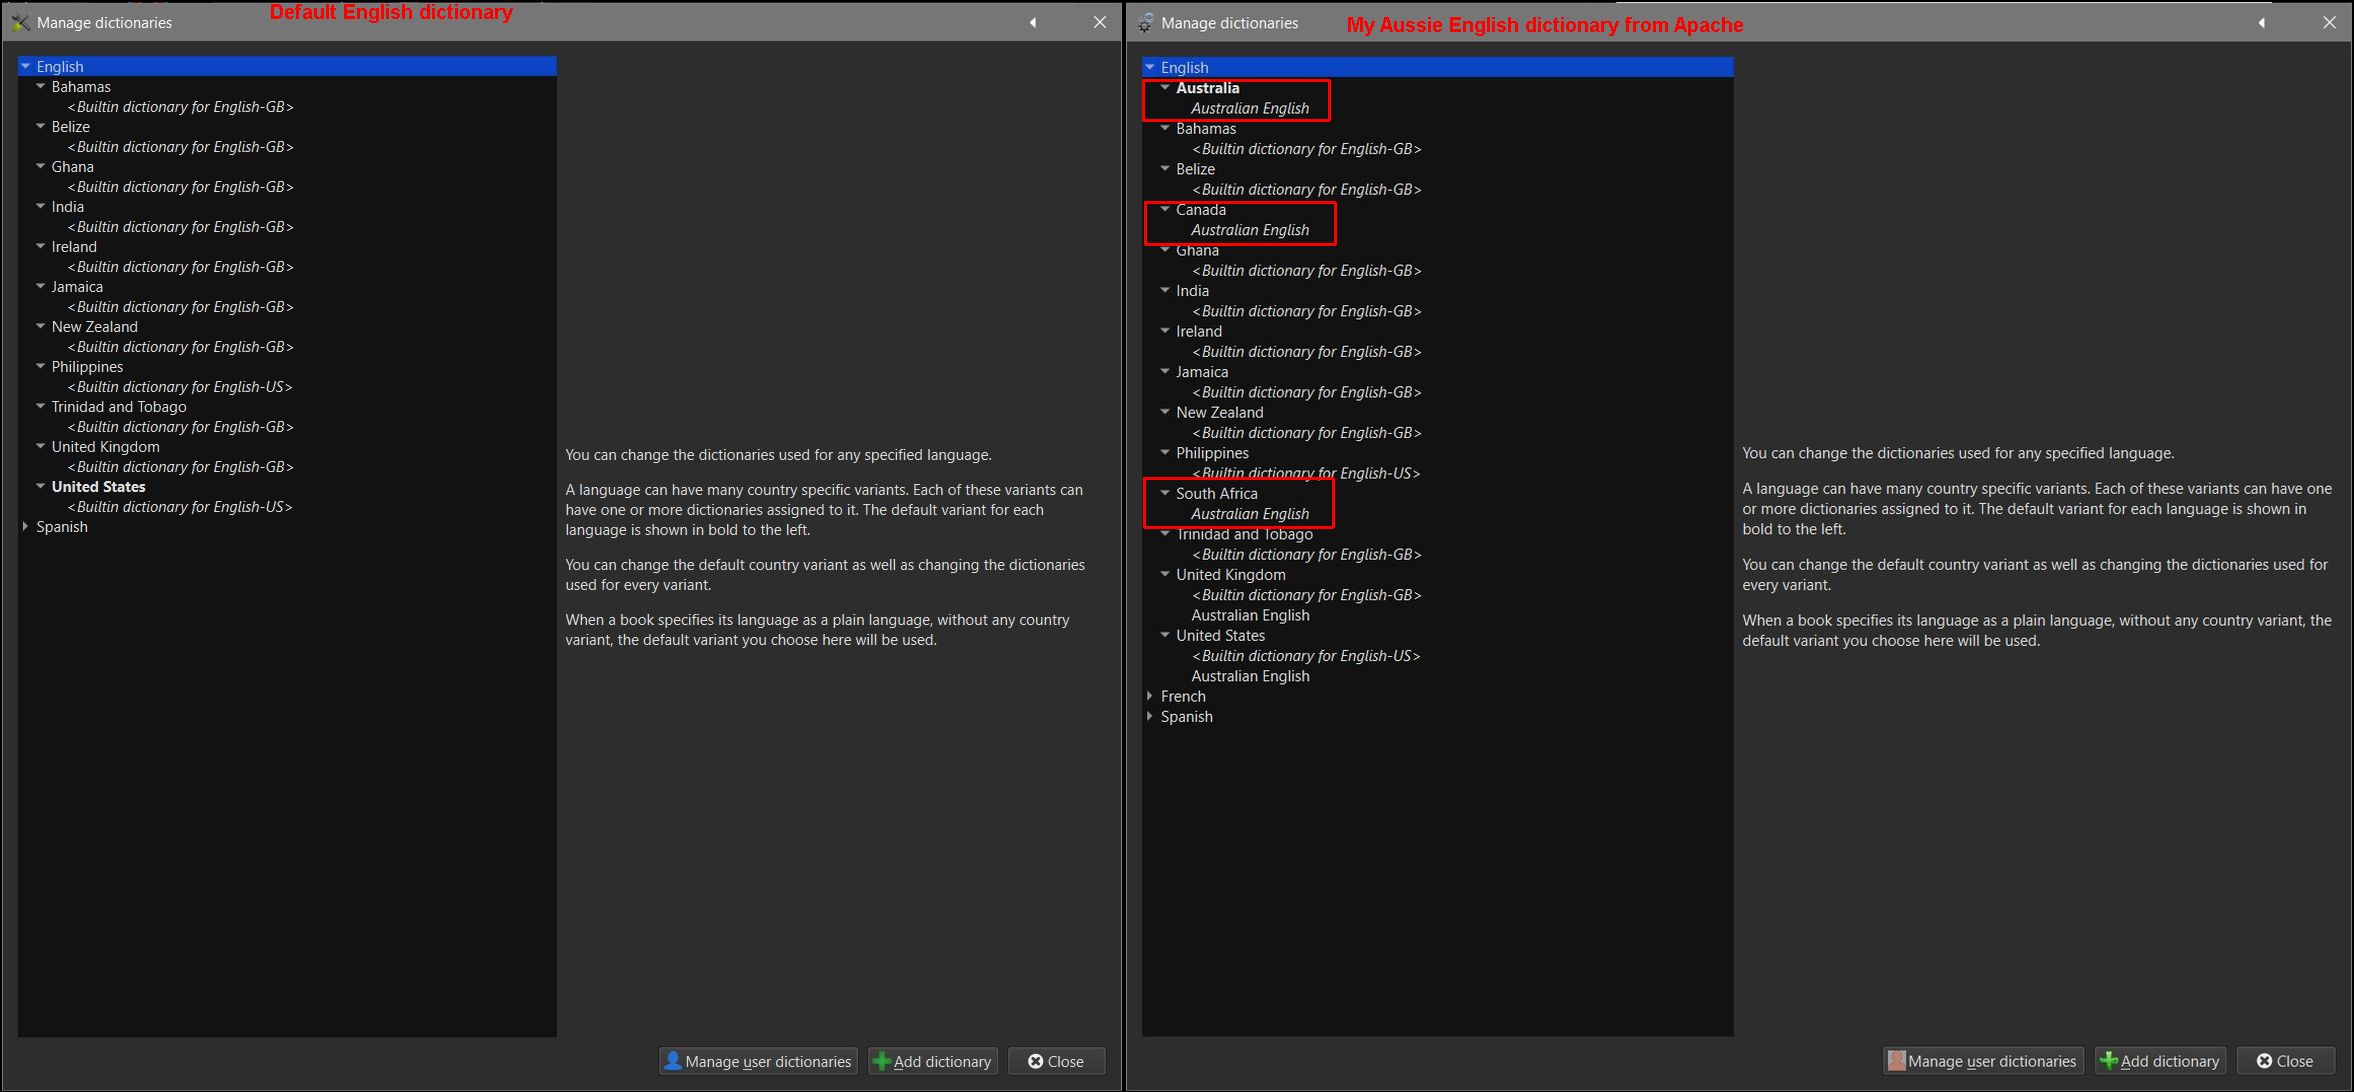Click the green plus Add dictionary icon in right window

[x=2108, y=1061]
